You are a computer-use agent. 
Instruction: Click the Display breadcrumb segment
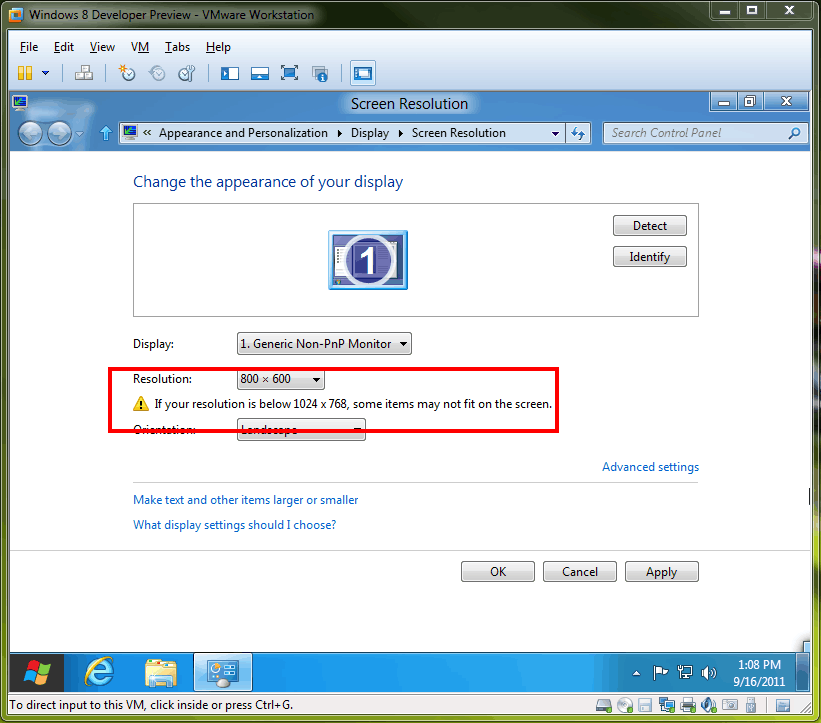tap(370, 133)
